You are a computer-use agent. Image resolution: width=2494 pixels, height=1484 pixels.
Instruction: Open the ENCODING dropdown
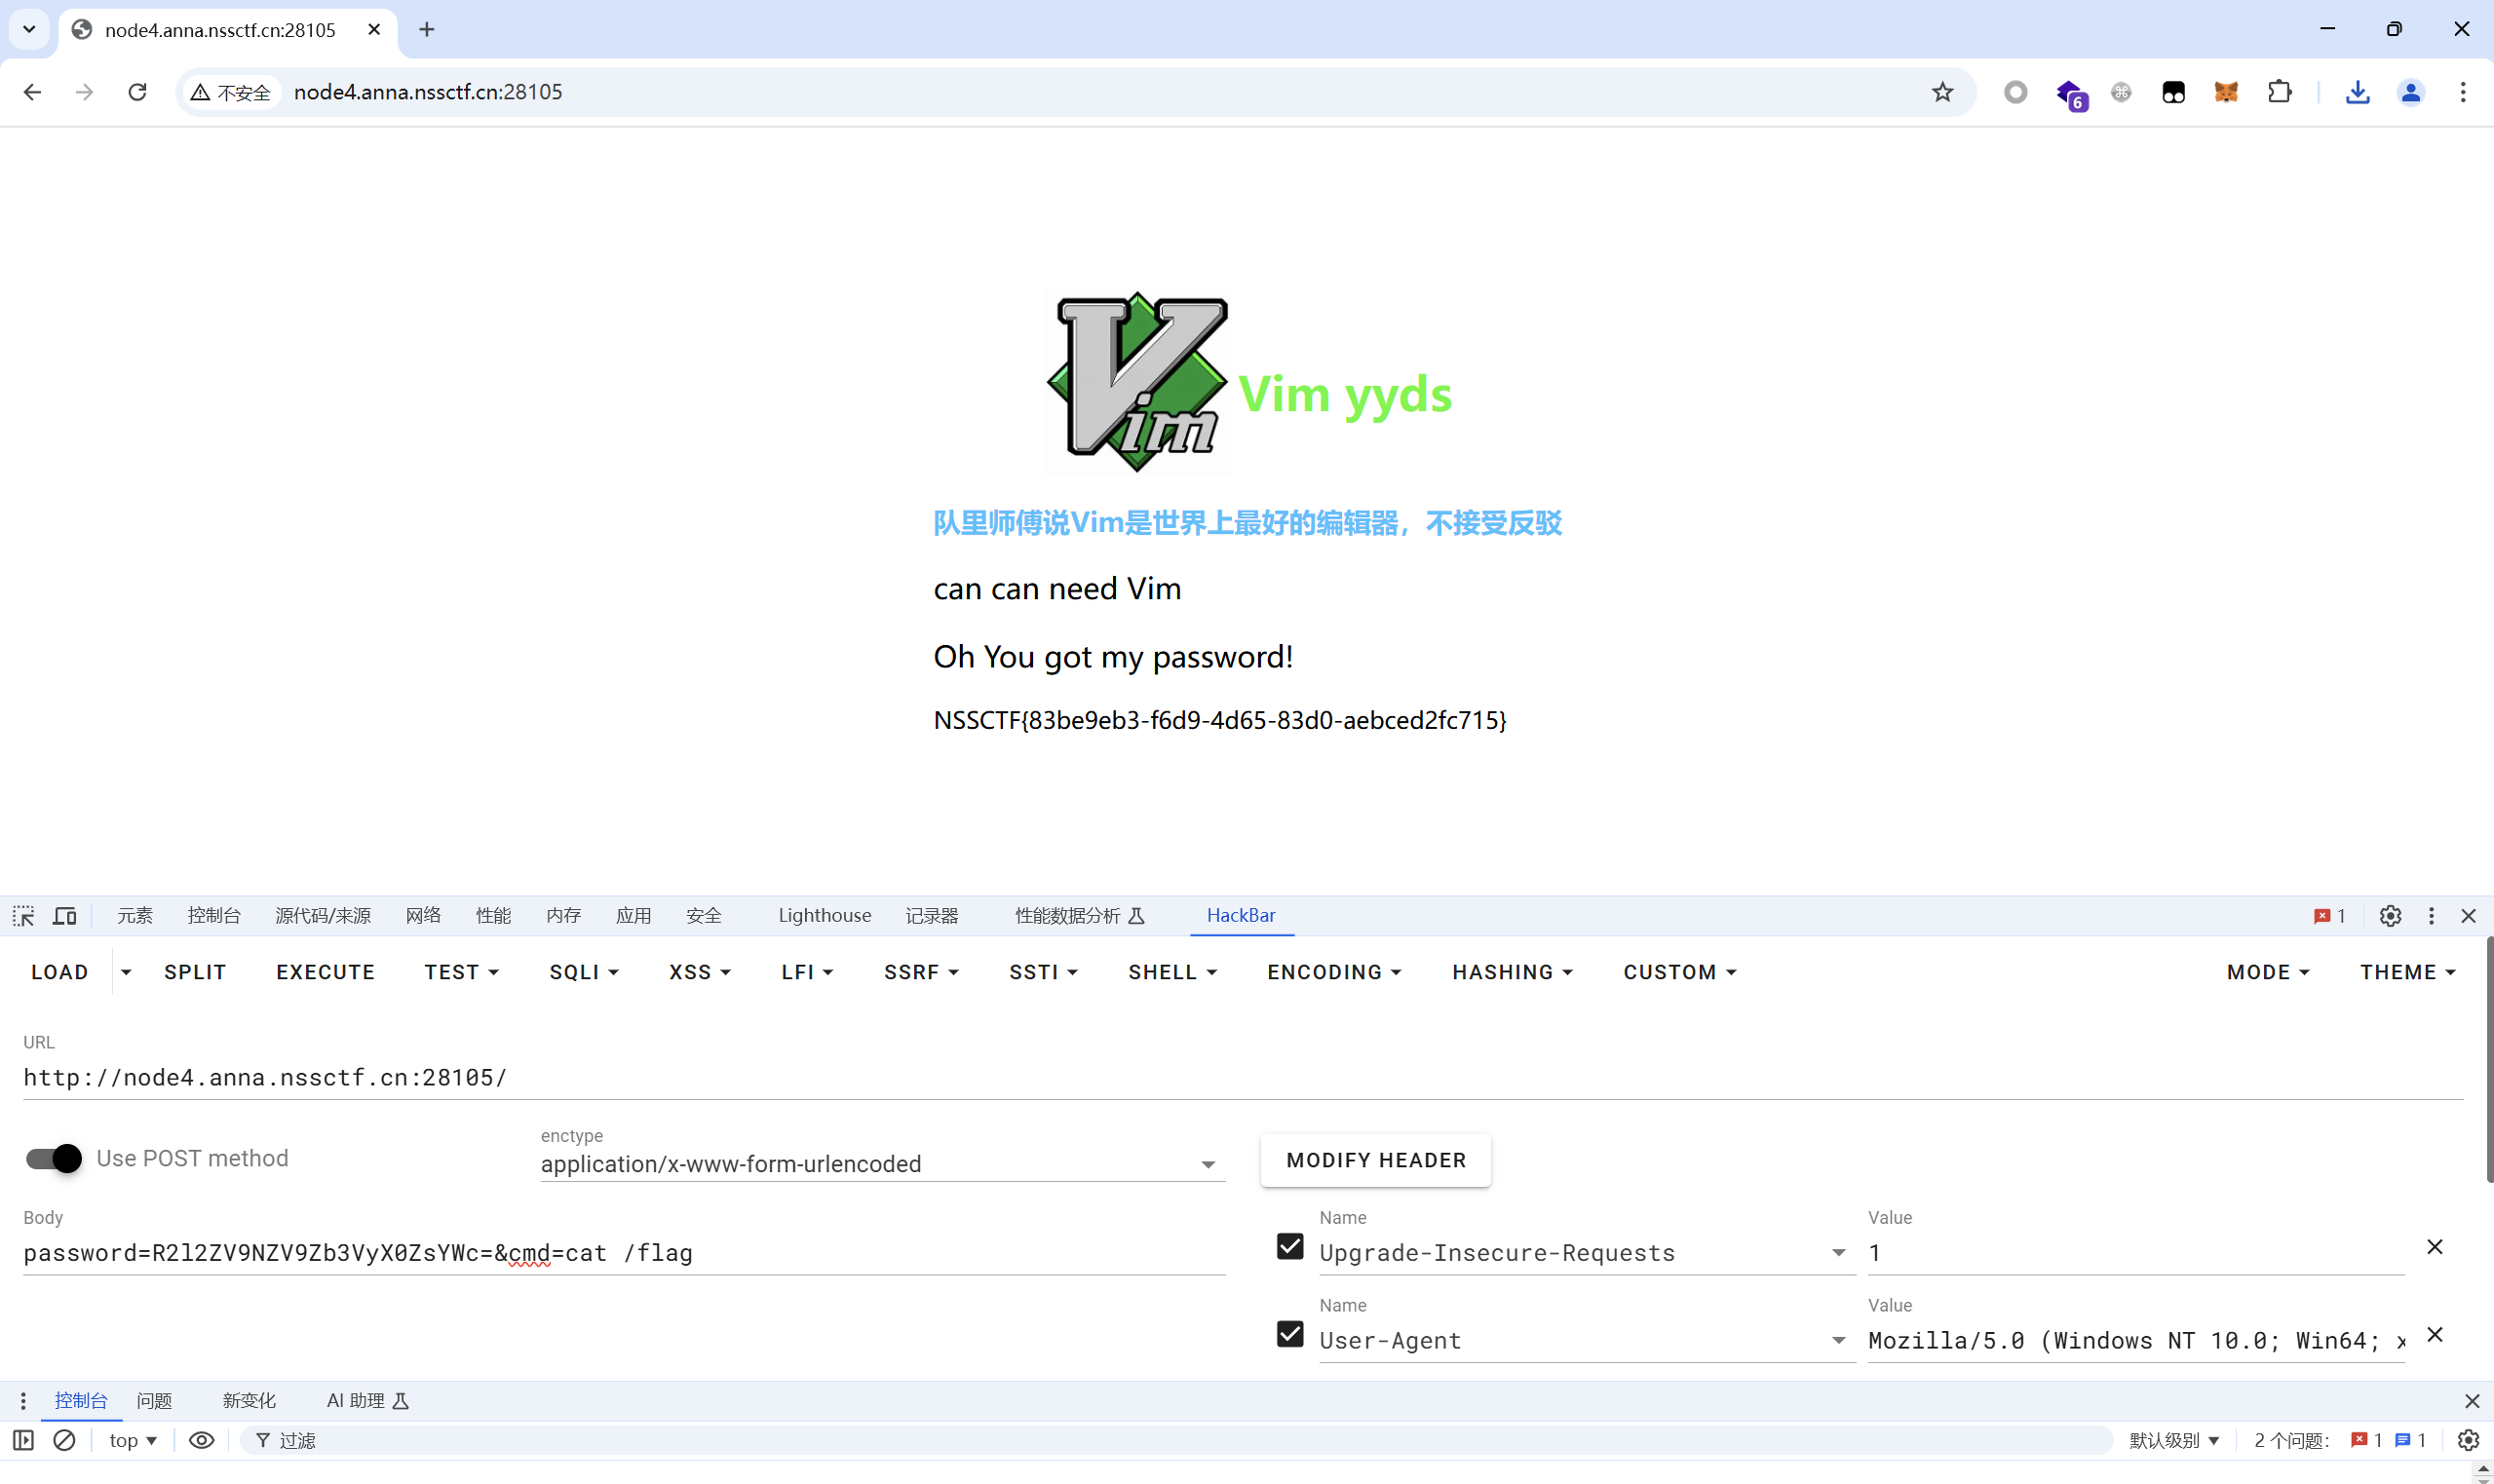1334,972
